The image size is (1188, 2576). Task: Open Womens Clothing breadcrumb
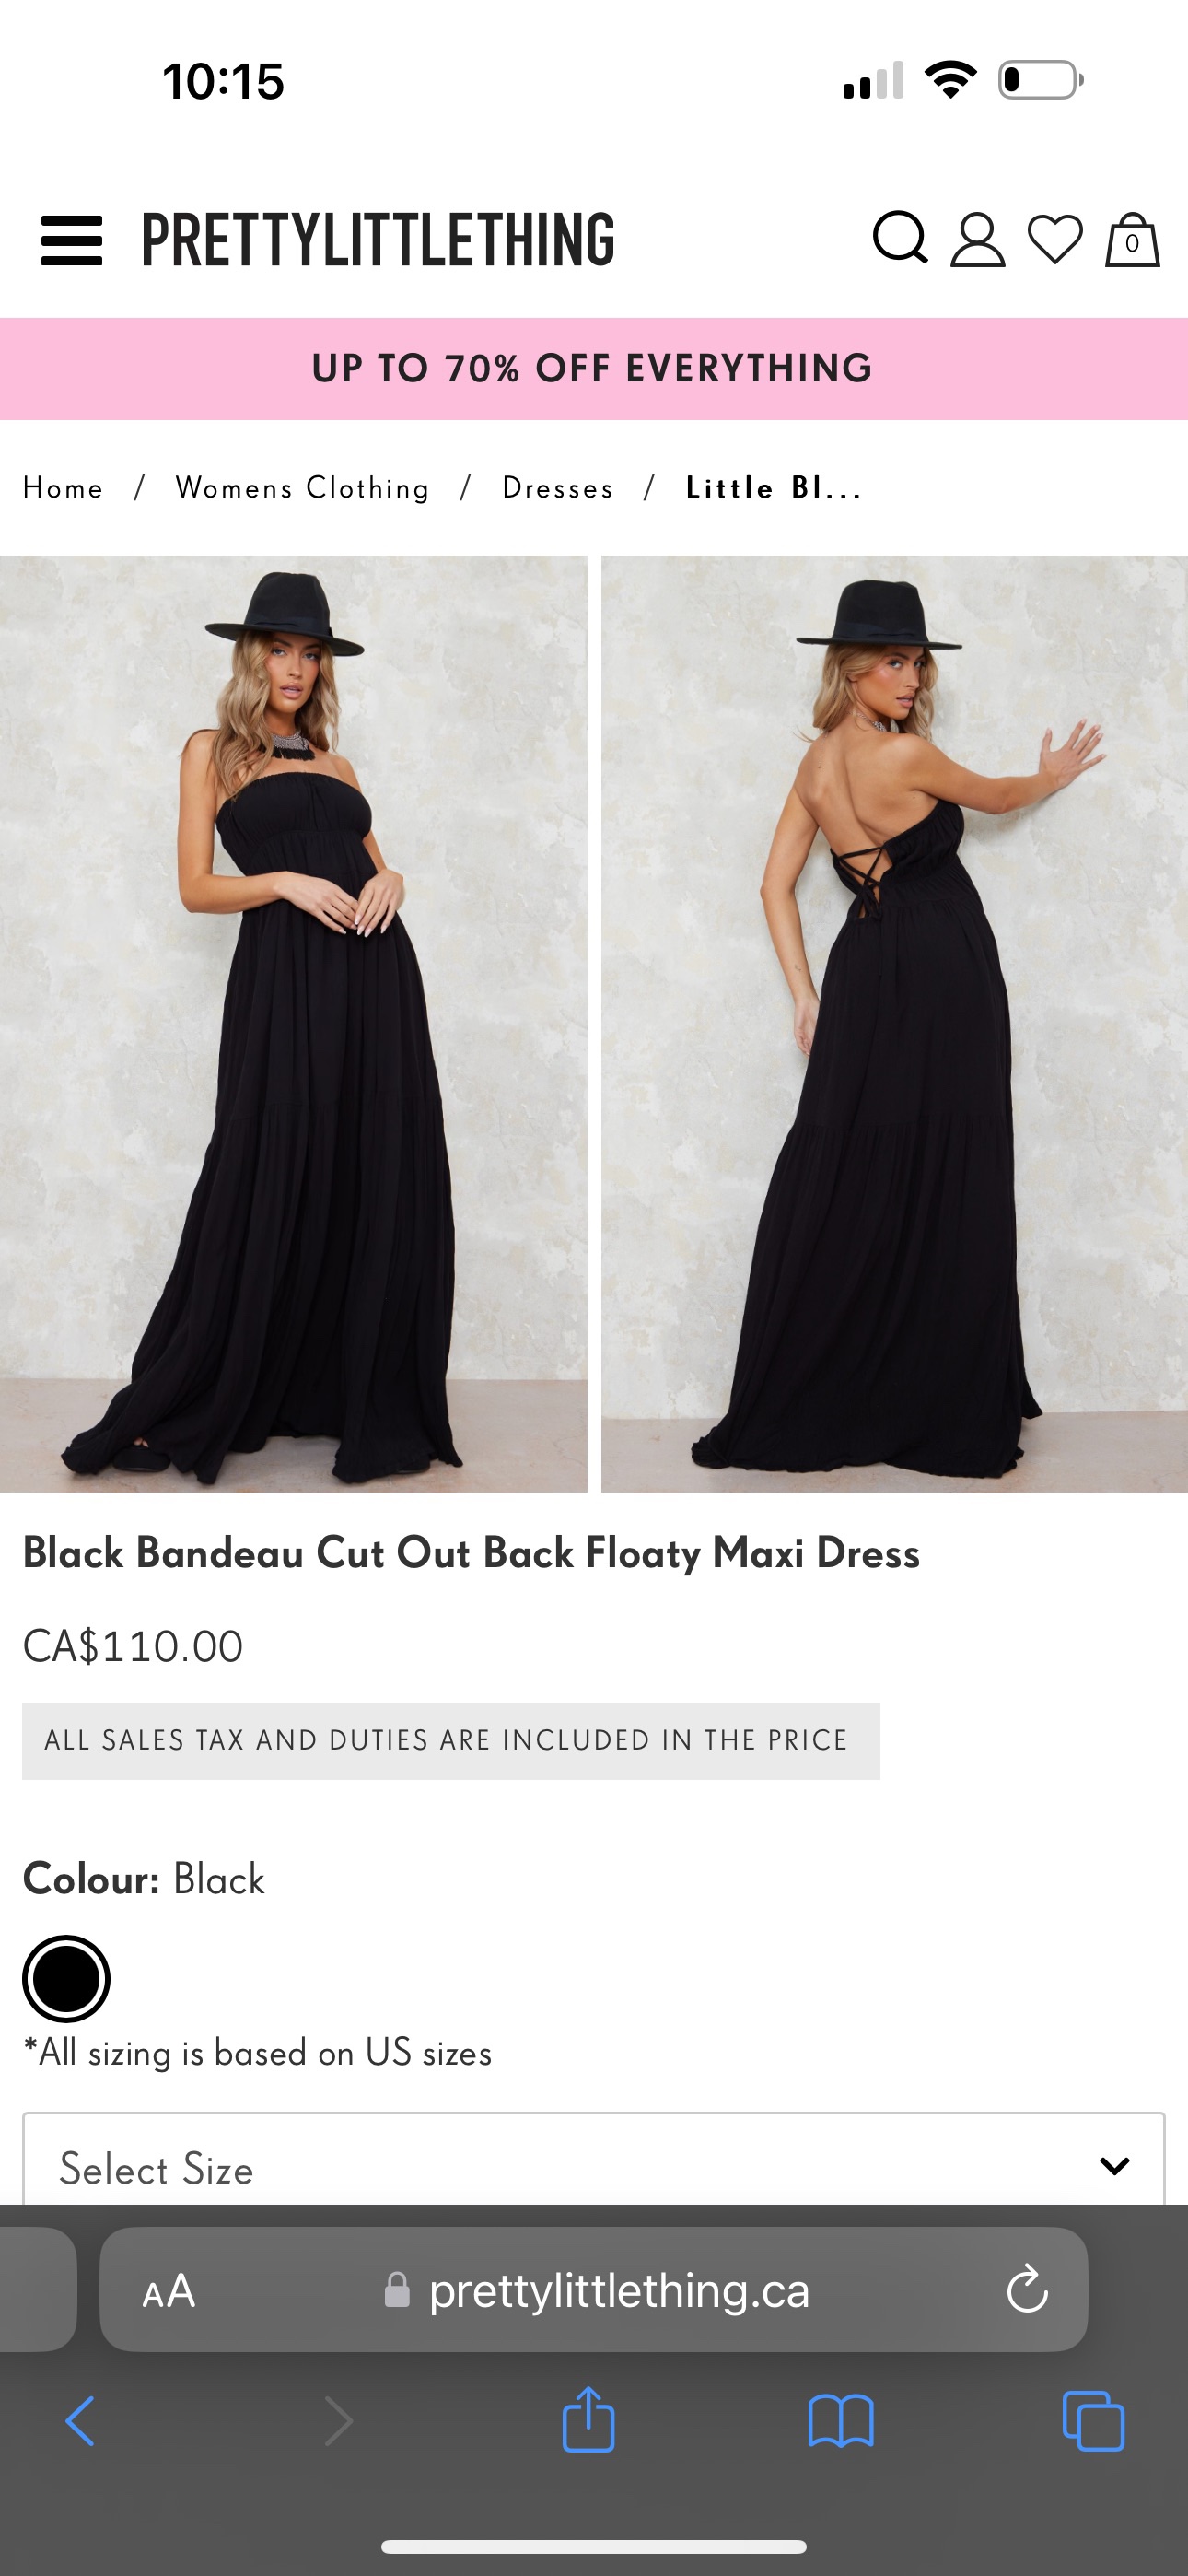pyautogui.click(x=302, y=488)
